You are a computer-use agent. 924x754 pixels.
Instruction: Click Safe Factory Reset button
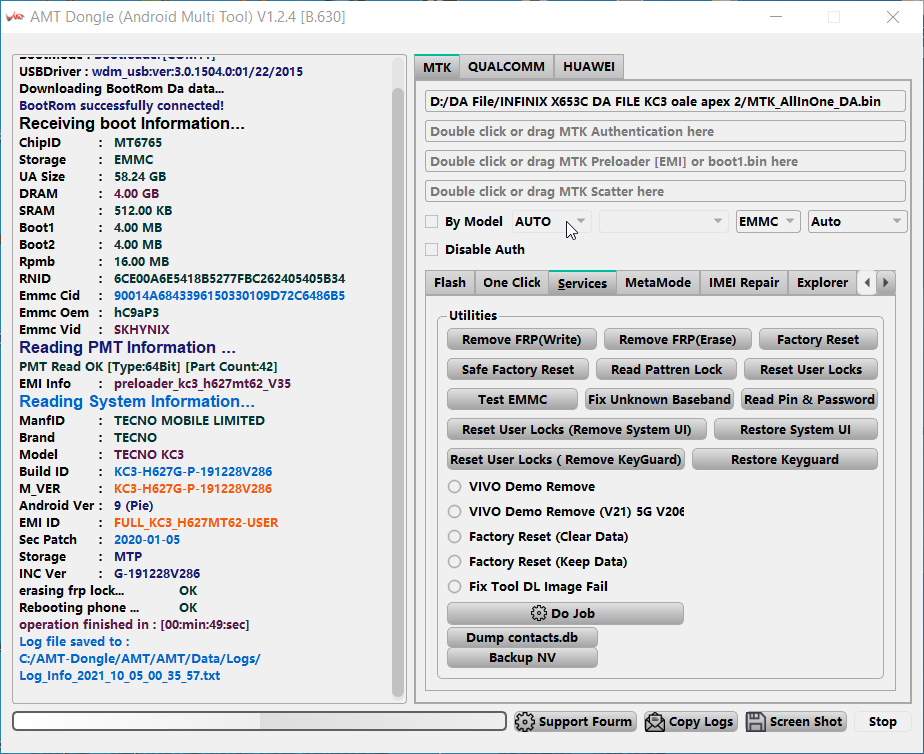click(x=518, y=369)
